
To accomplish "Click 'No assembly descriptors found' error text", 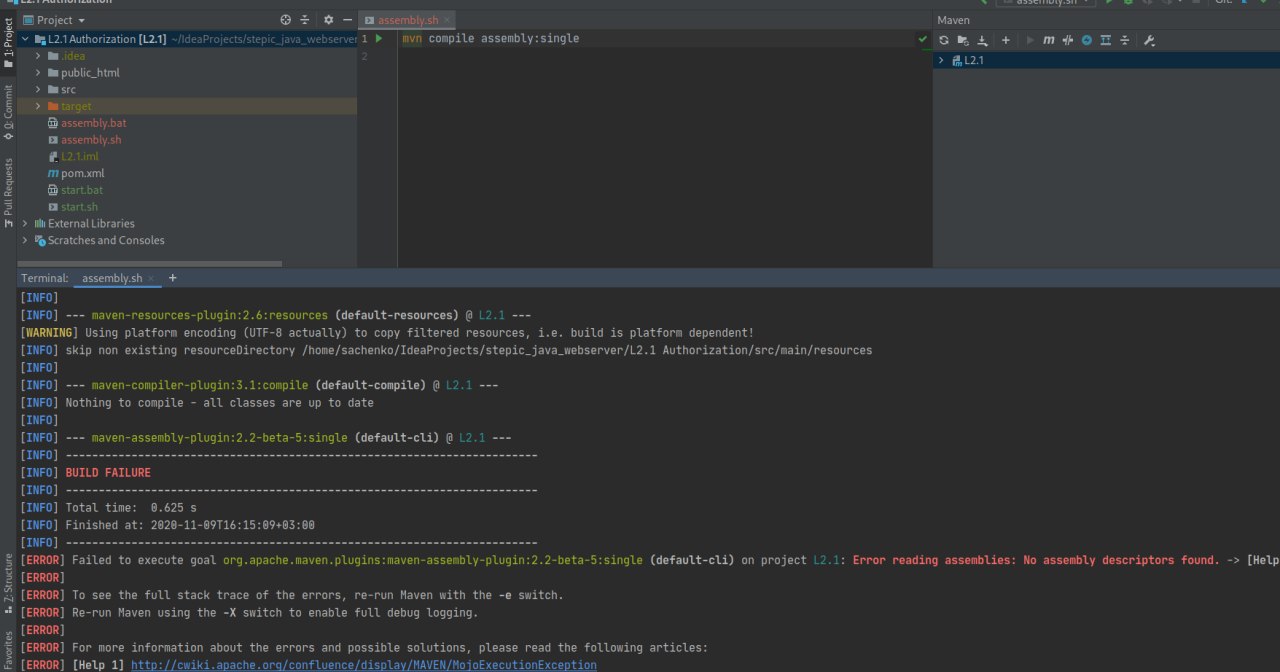I will (x=1121, y=560).
